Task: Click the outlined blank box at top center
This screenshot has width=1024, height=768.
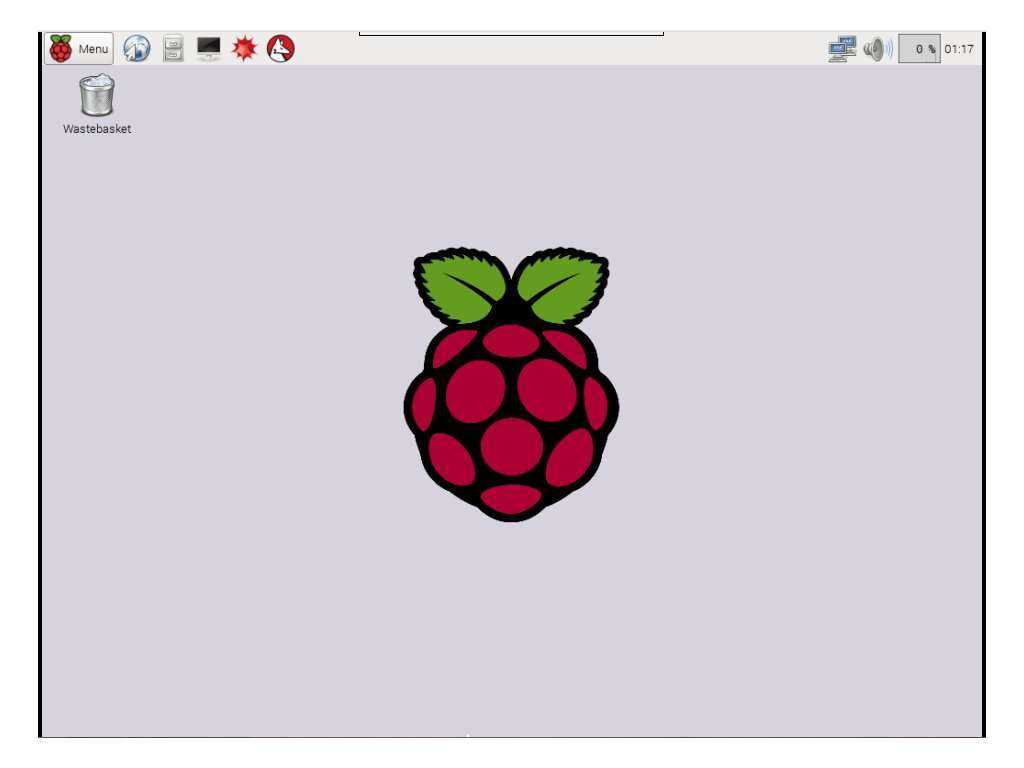Action: pyautogui.click(x=511, y=32)
